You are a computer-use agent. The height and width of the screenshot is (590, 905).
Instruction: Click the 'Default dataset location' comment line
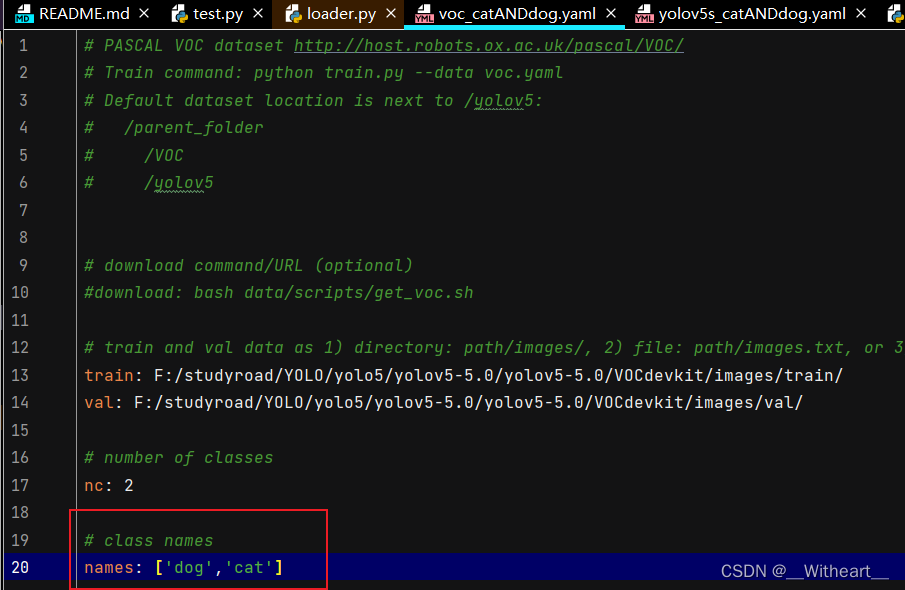(x=313, y=100)
